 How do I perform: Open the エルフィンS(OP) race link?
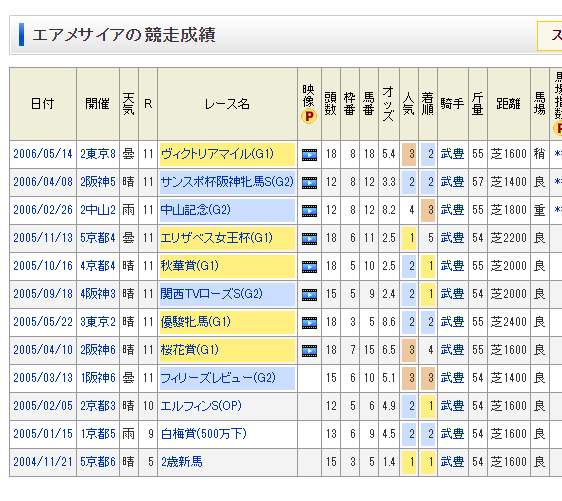[201, 406]
